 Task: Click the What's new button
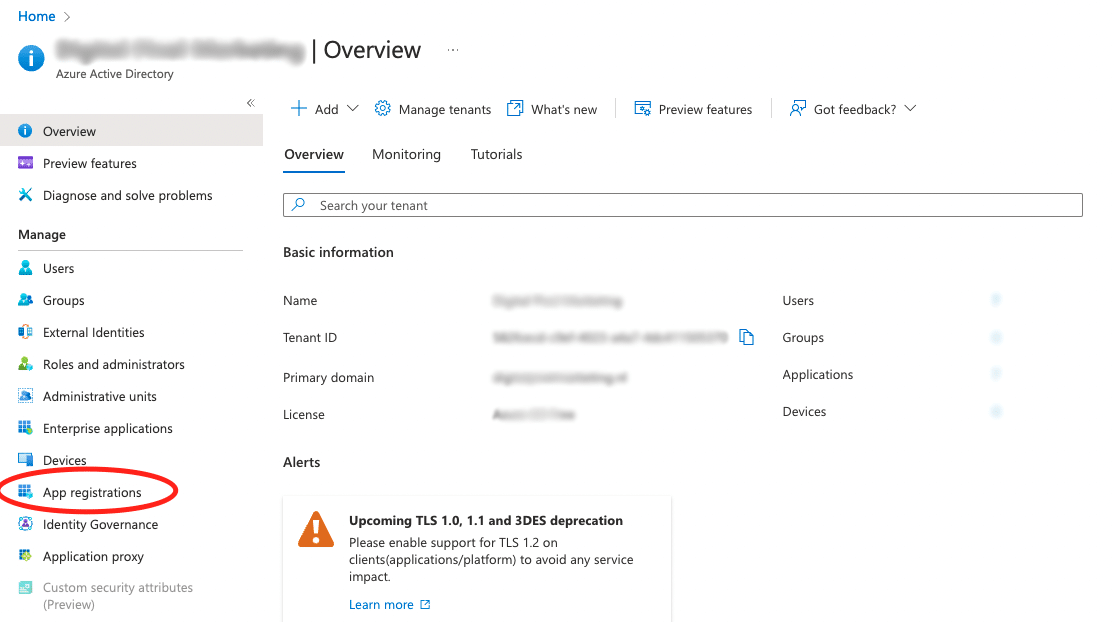click(x=552, y=109)
